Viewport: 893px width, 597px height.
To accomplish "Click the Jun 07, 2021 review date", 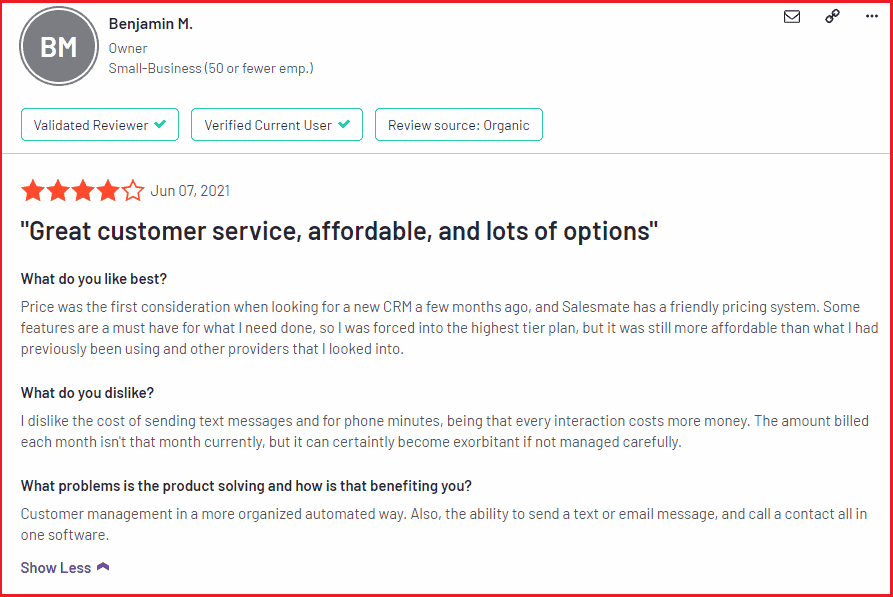I will click(x=190, y=191).
